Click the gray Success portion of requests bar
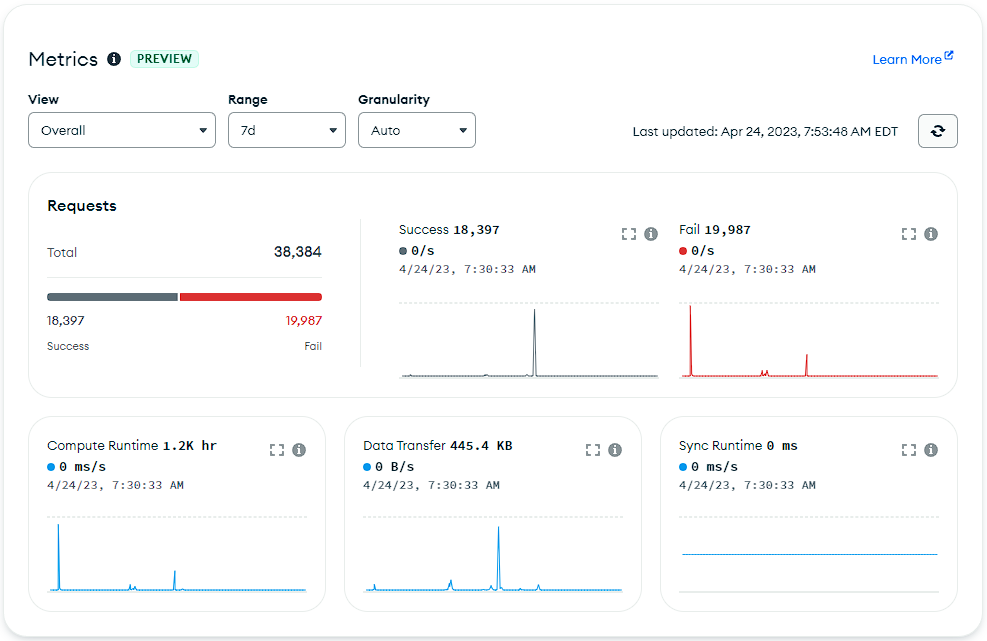Screen dimensions: 987x641 pos(112,297)
